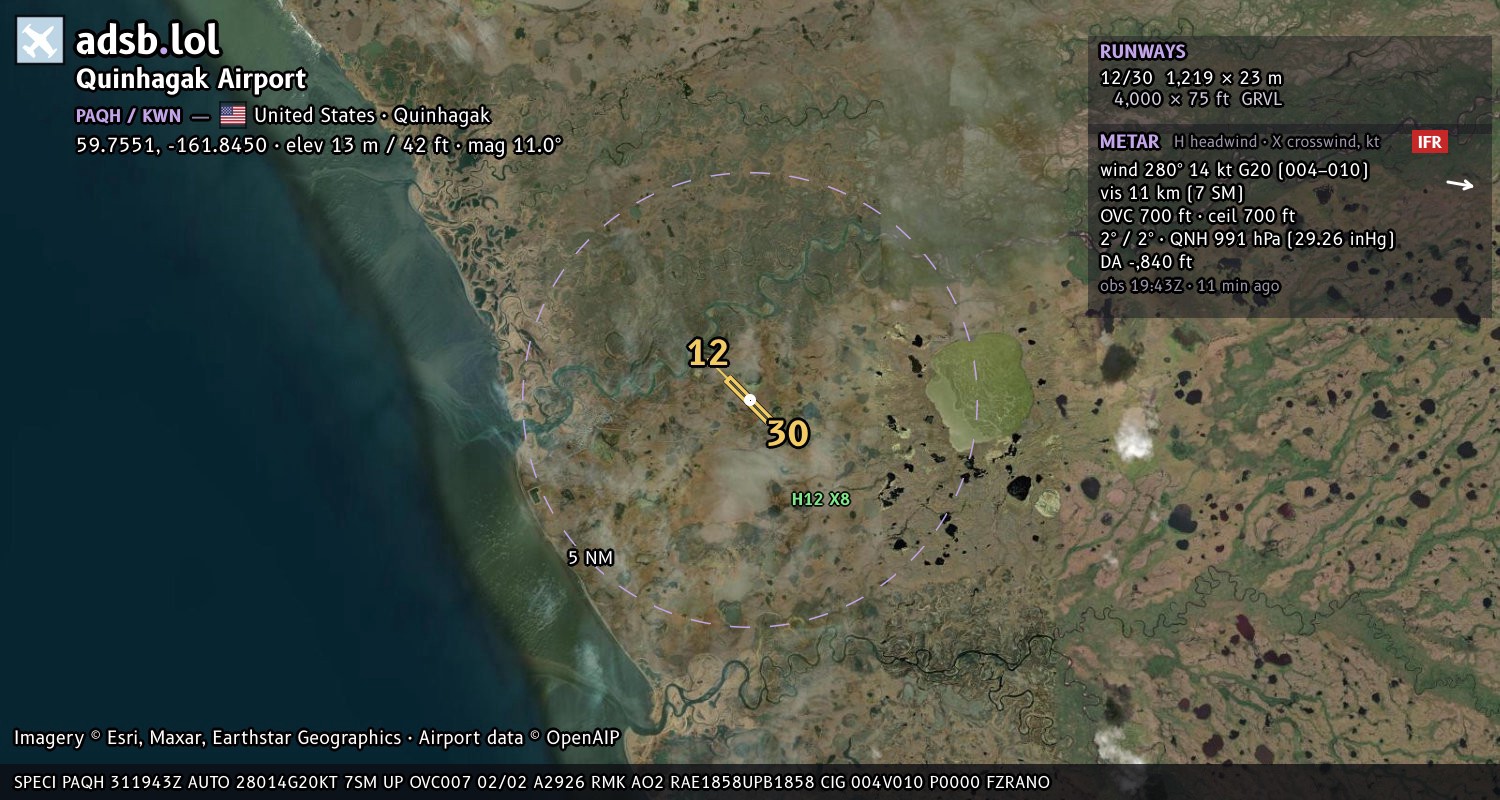Click the Imagery Esri attribution text
This screenshot has width=1500, height=800.
pyautogui.click(x=317, y=738)
